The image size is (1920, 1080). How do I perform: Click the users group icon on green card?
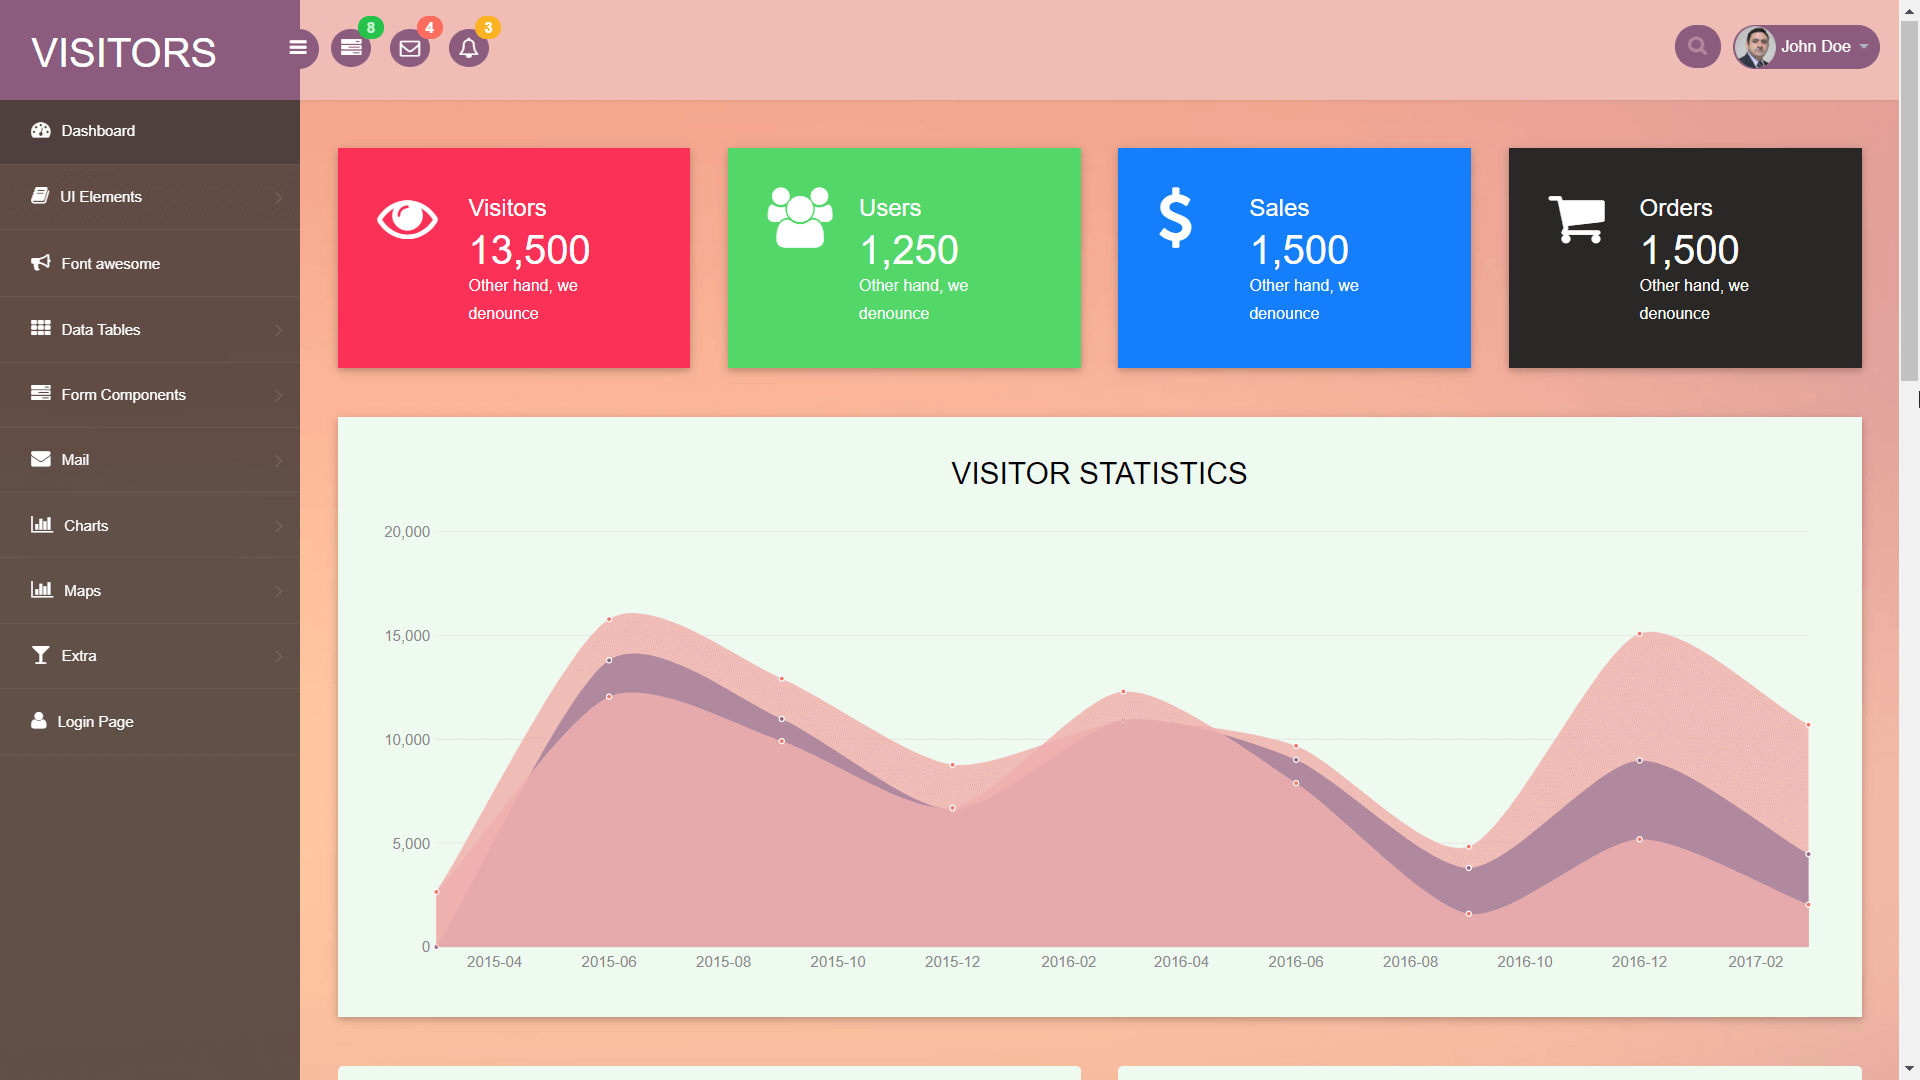(800, 213)
